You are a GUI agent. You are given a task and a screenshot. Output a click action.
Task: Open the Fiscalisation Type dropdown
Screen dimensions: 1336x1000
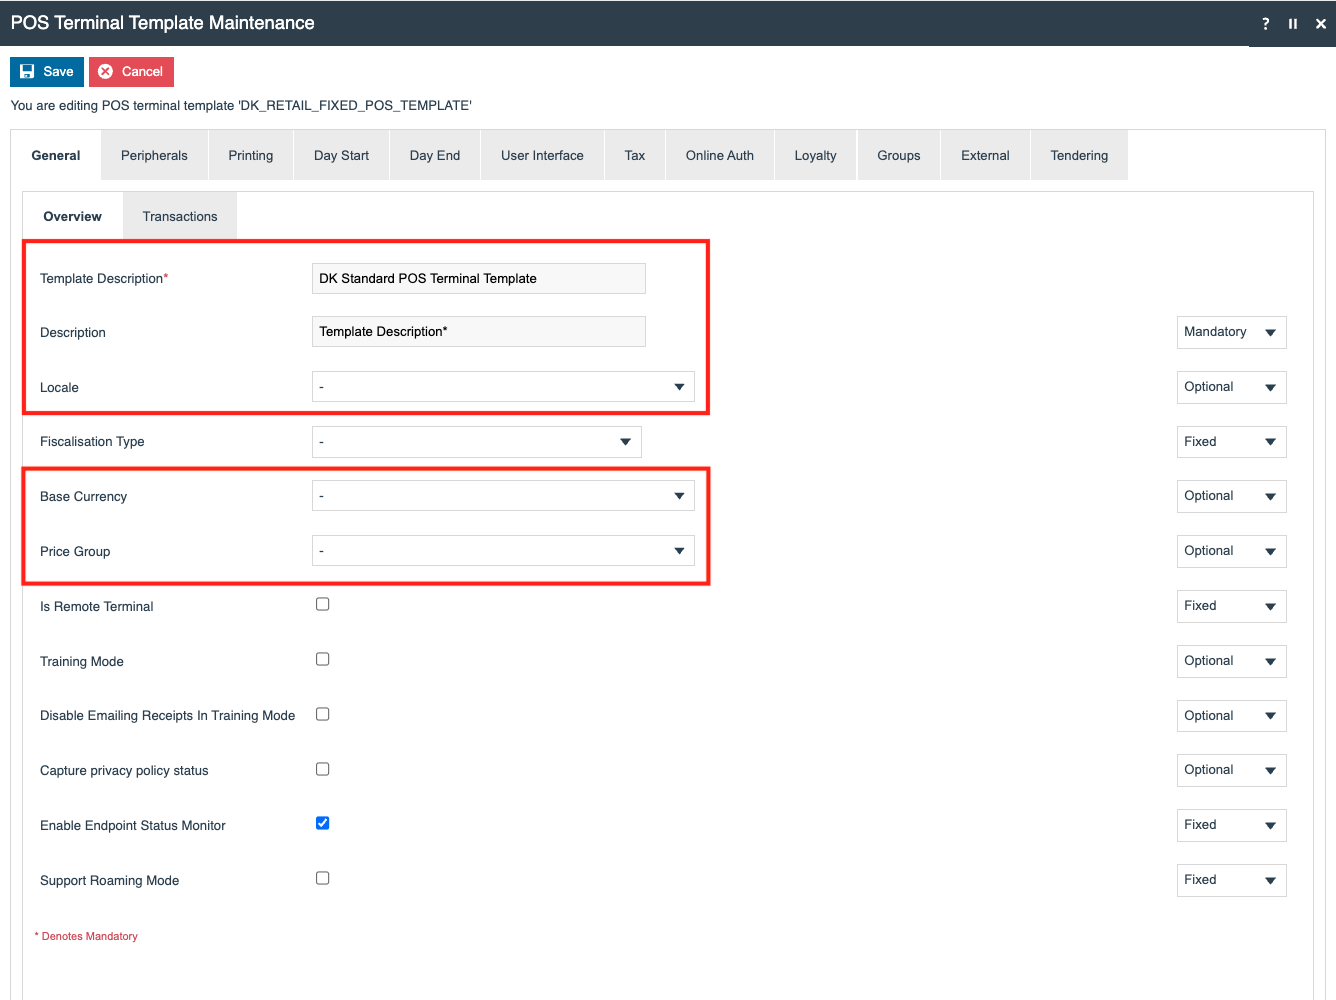(x=477, y=442)
